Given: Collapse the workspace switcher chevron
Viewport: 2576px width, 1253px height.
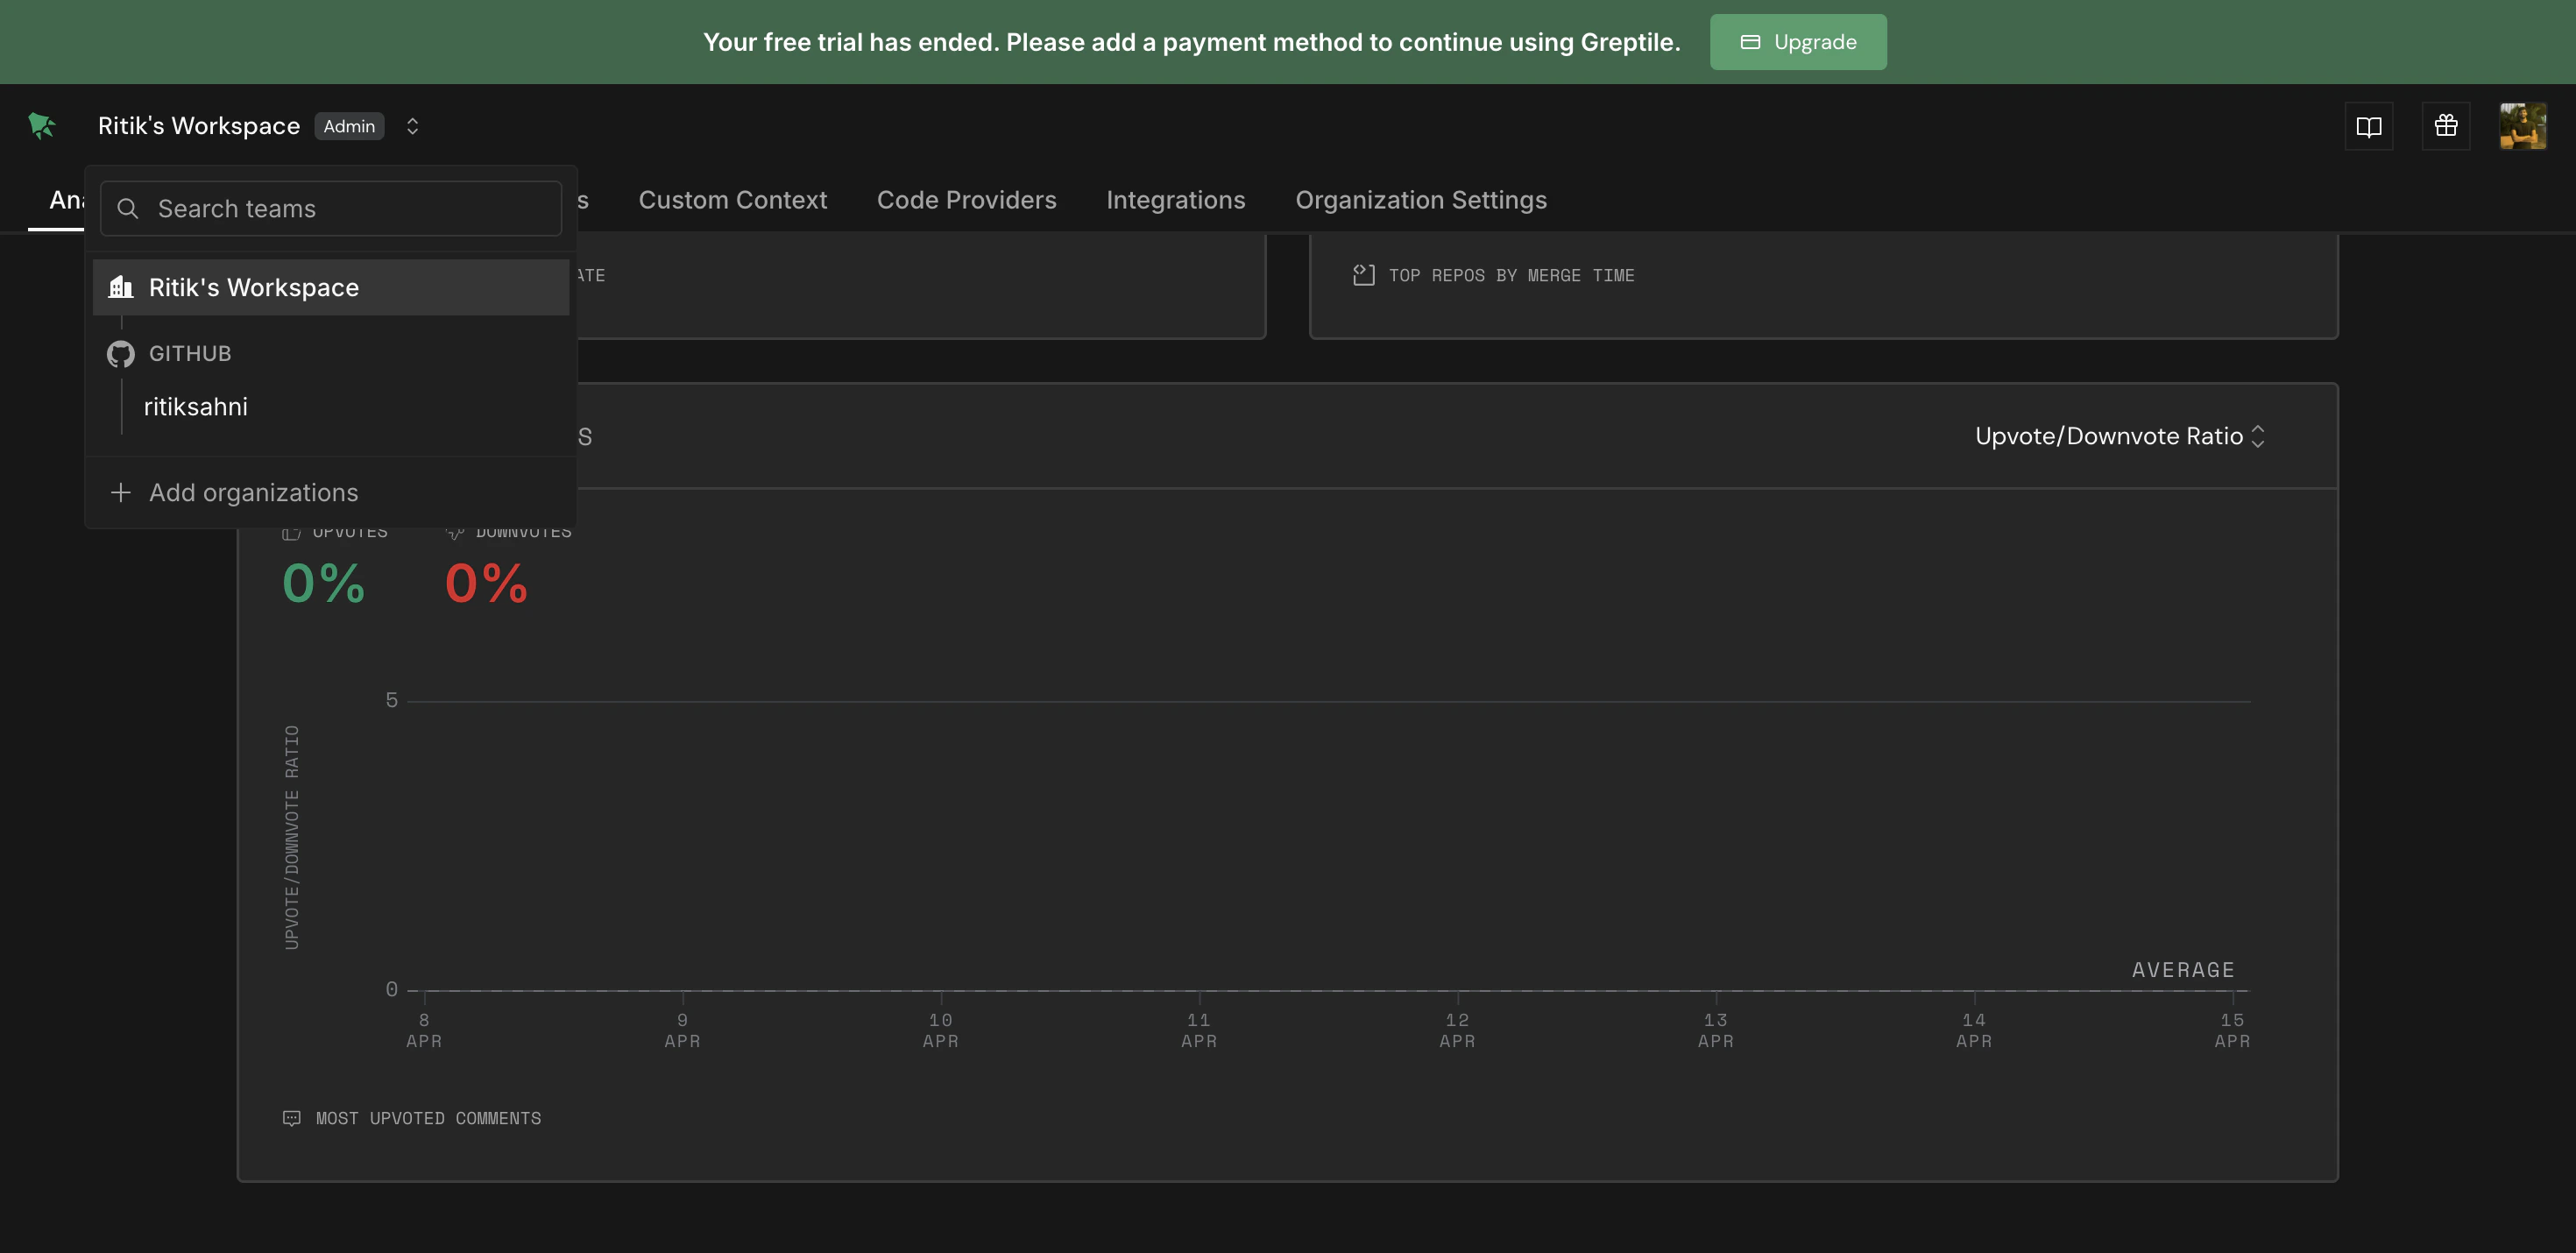Looking at the screenshot, I should pyautogui.click(x=412, y=126).
